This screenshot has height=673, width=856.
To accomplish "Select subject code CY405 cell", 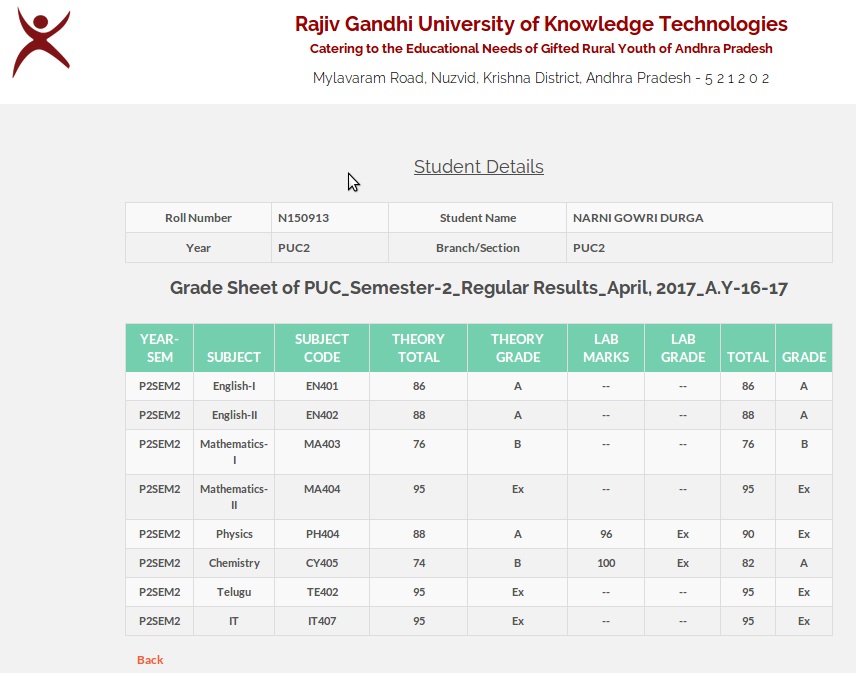I will tap(322, 563).
